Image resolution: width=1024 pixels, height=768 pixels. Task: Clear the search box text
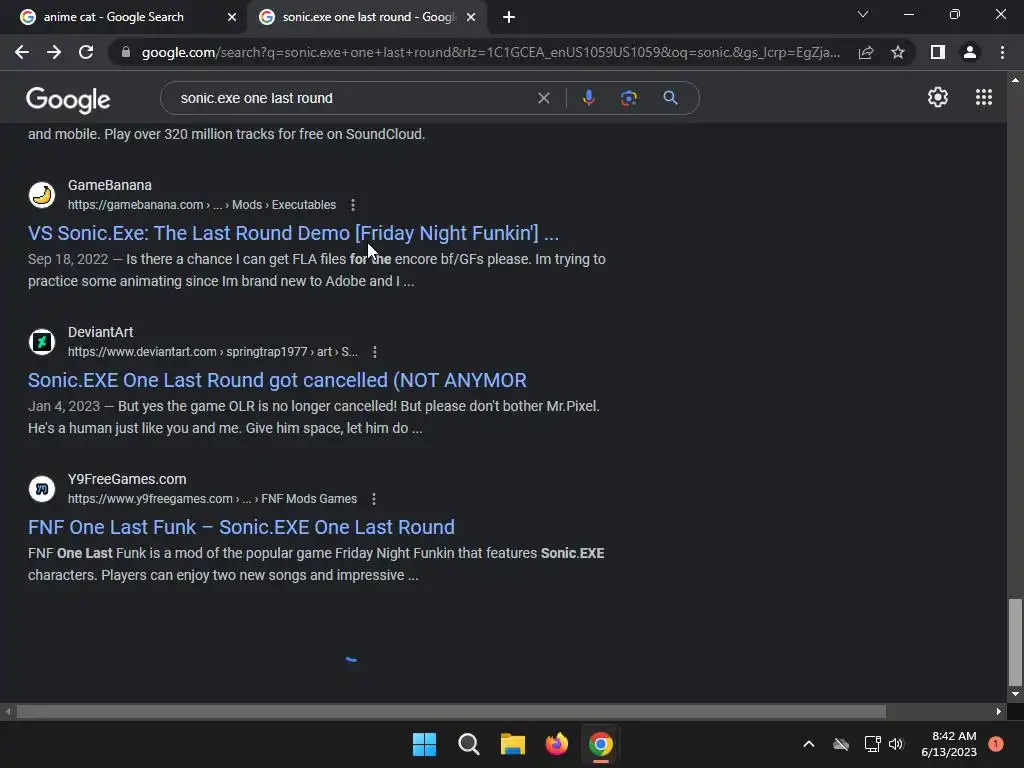coord(543,98)
